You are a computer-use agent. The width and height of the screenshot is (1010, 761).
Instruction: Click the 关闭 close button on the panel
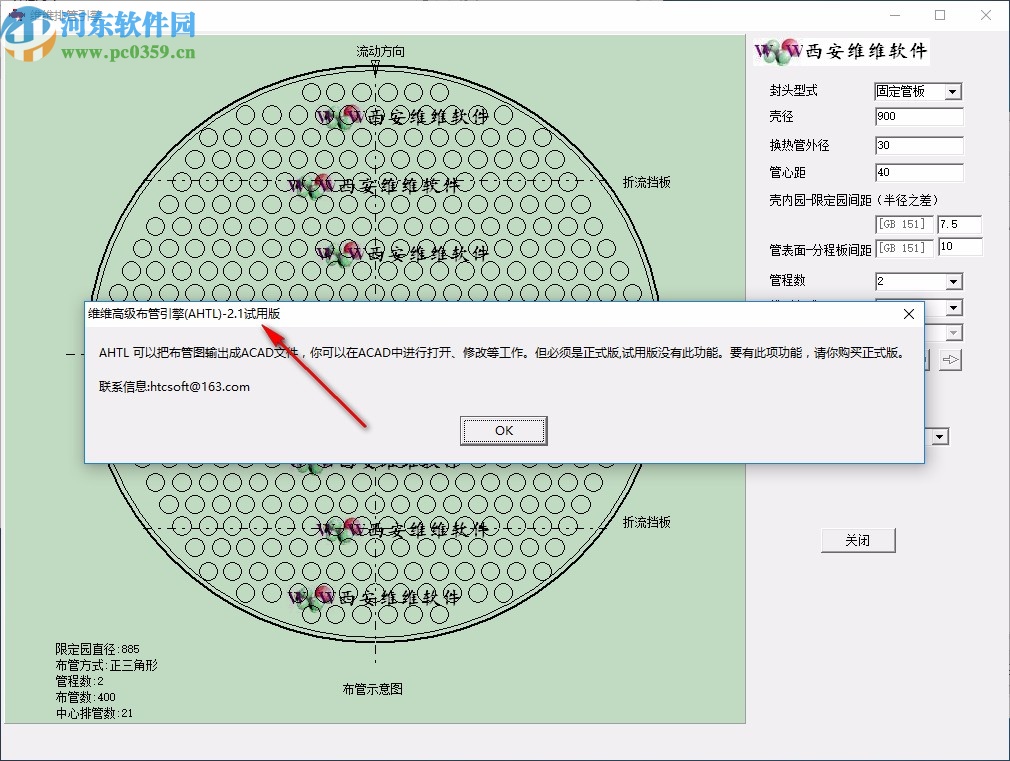tap(858, 539)
